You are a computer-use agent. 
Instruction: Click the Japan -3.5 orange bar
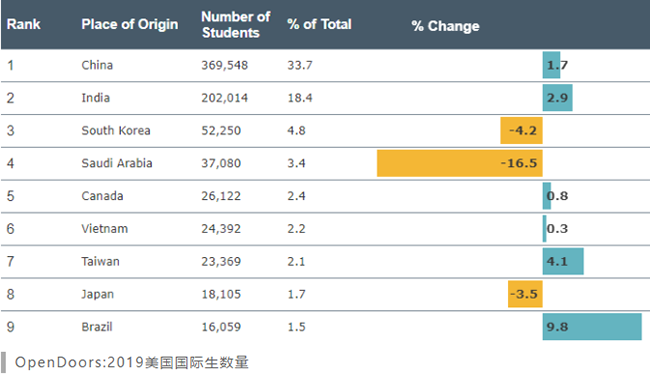point(525,294)
